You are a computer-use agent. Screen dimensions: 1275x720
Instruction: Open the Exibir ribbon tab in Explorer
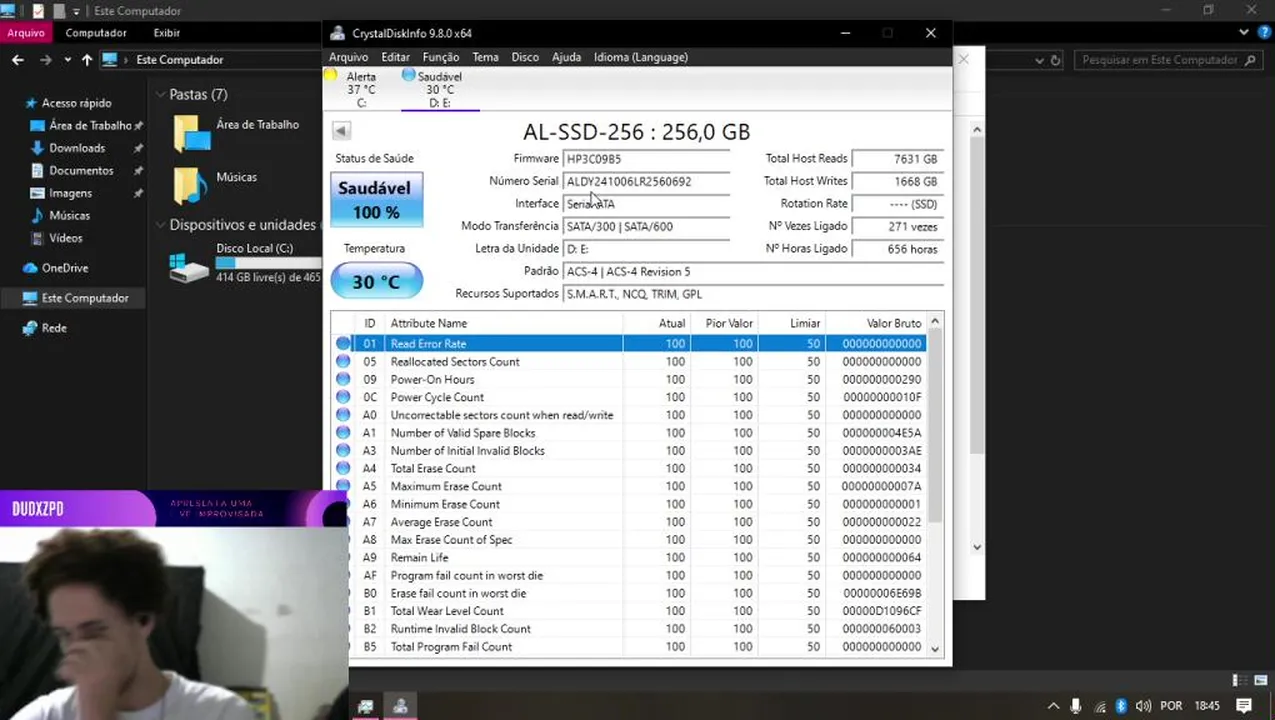(x=167, y=33)
